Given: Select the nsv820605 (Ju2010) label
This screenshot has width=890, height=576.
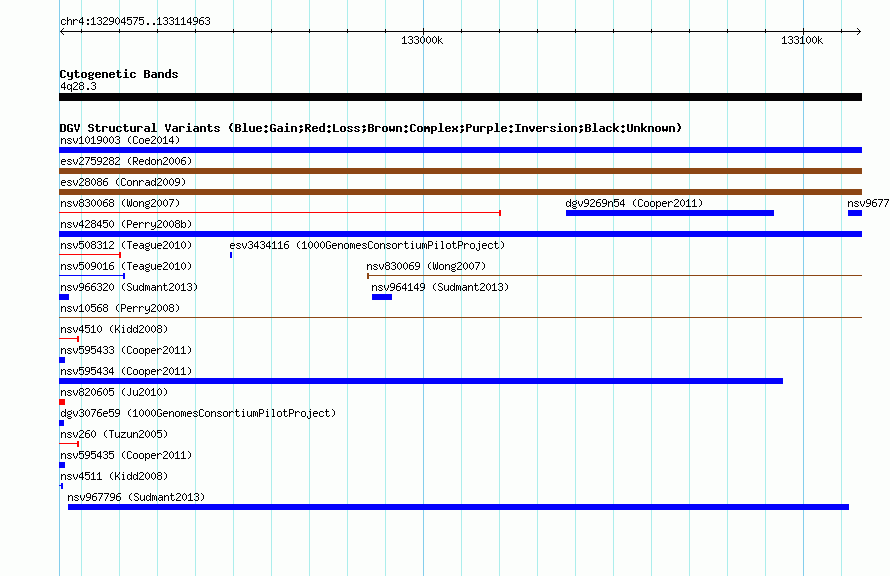Looking at the screenshot, I should point(114,392).
